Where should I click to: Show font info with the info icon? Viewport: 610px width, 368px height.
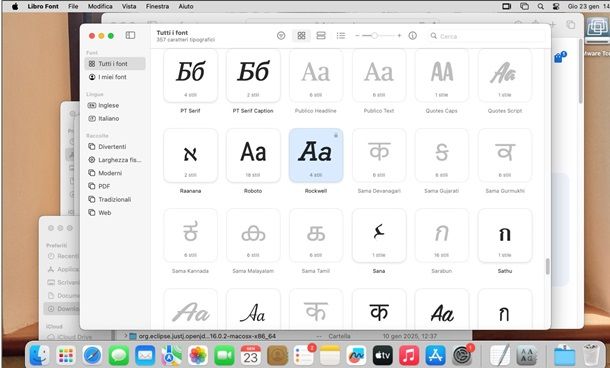tap(412, 36)
